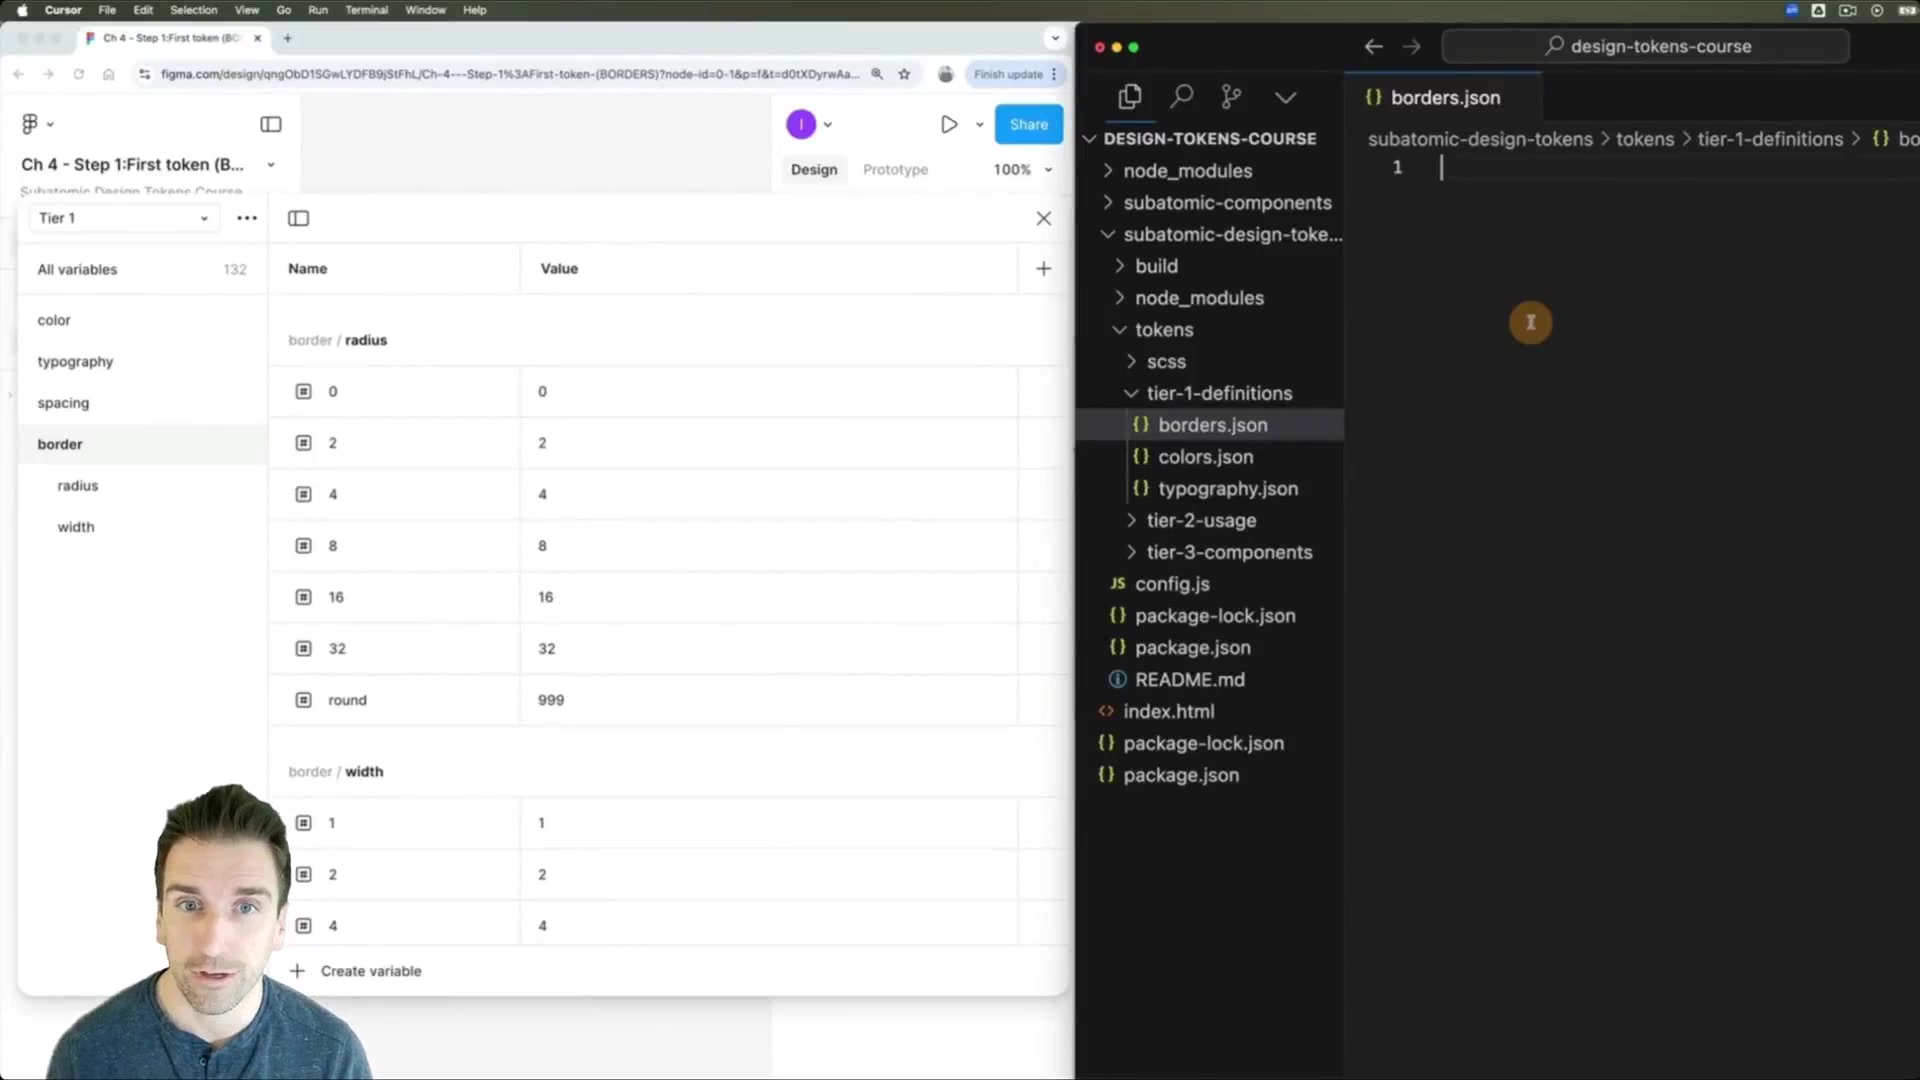Open a new Chrome tab with plus
The width and height of the screenshot is (1920, 1080).
(288, 38)
